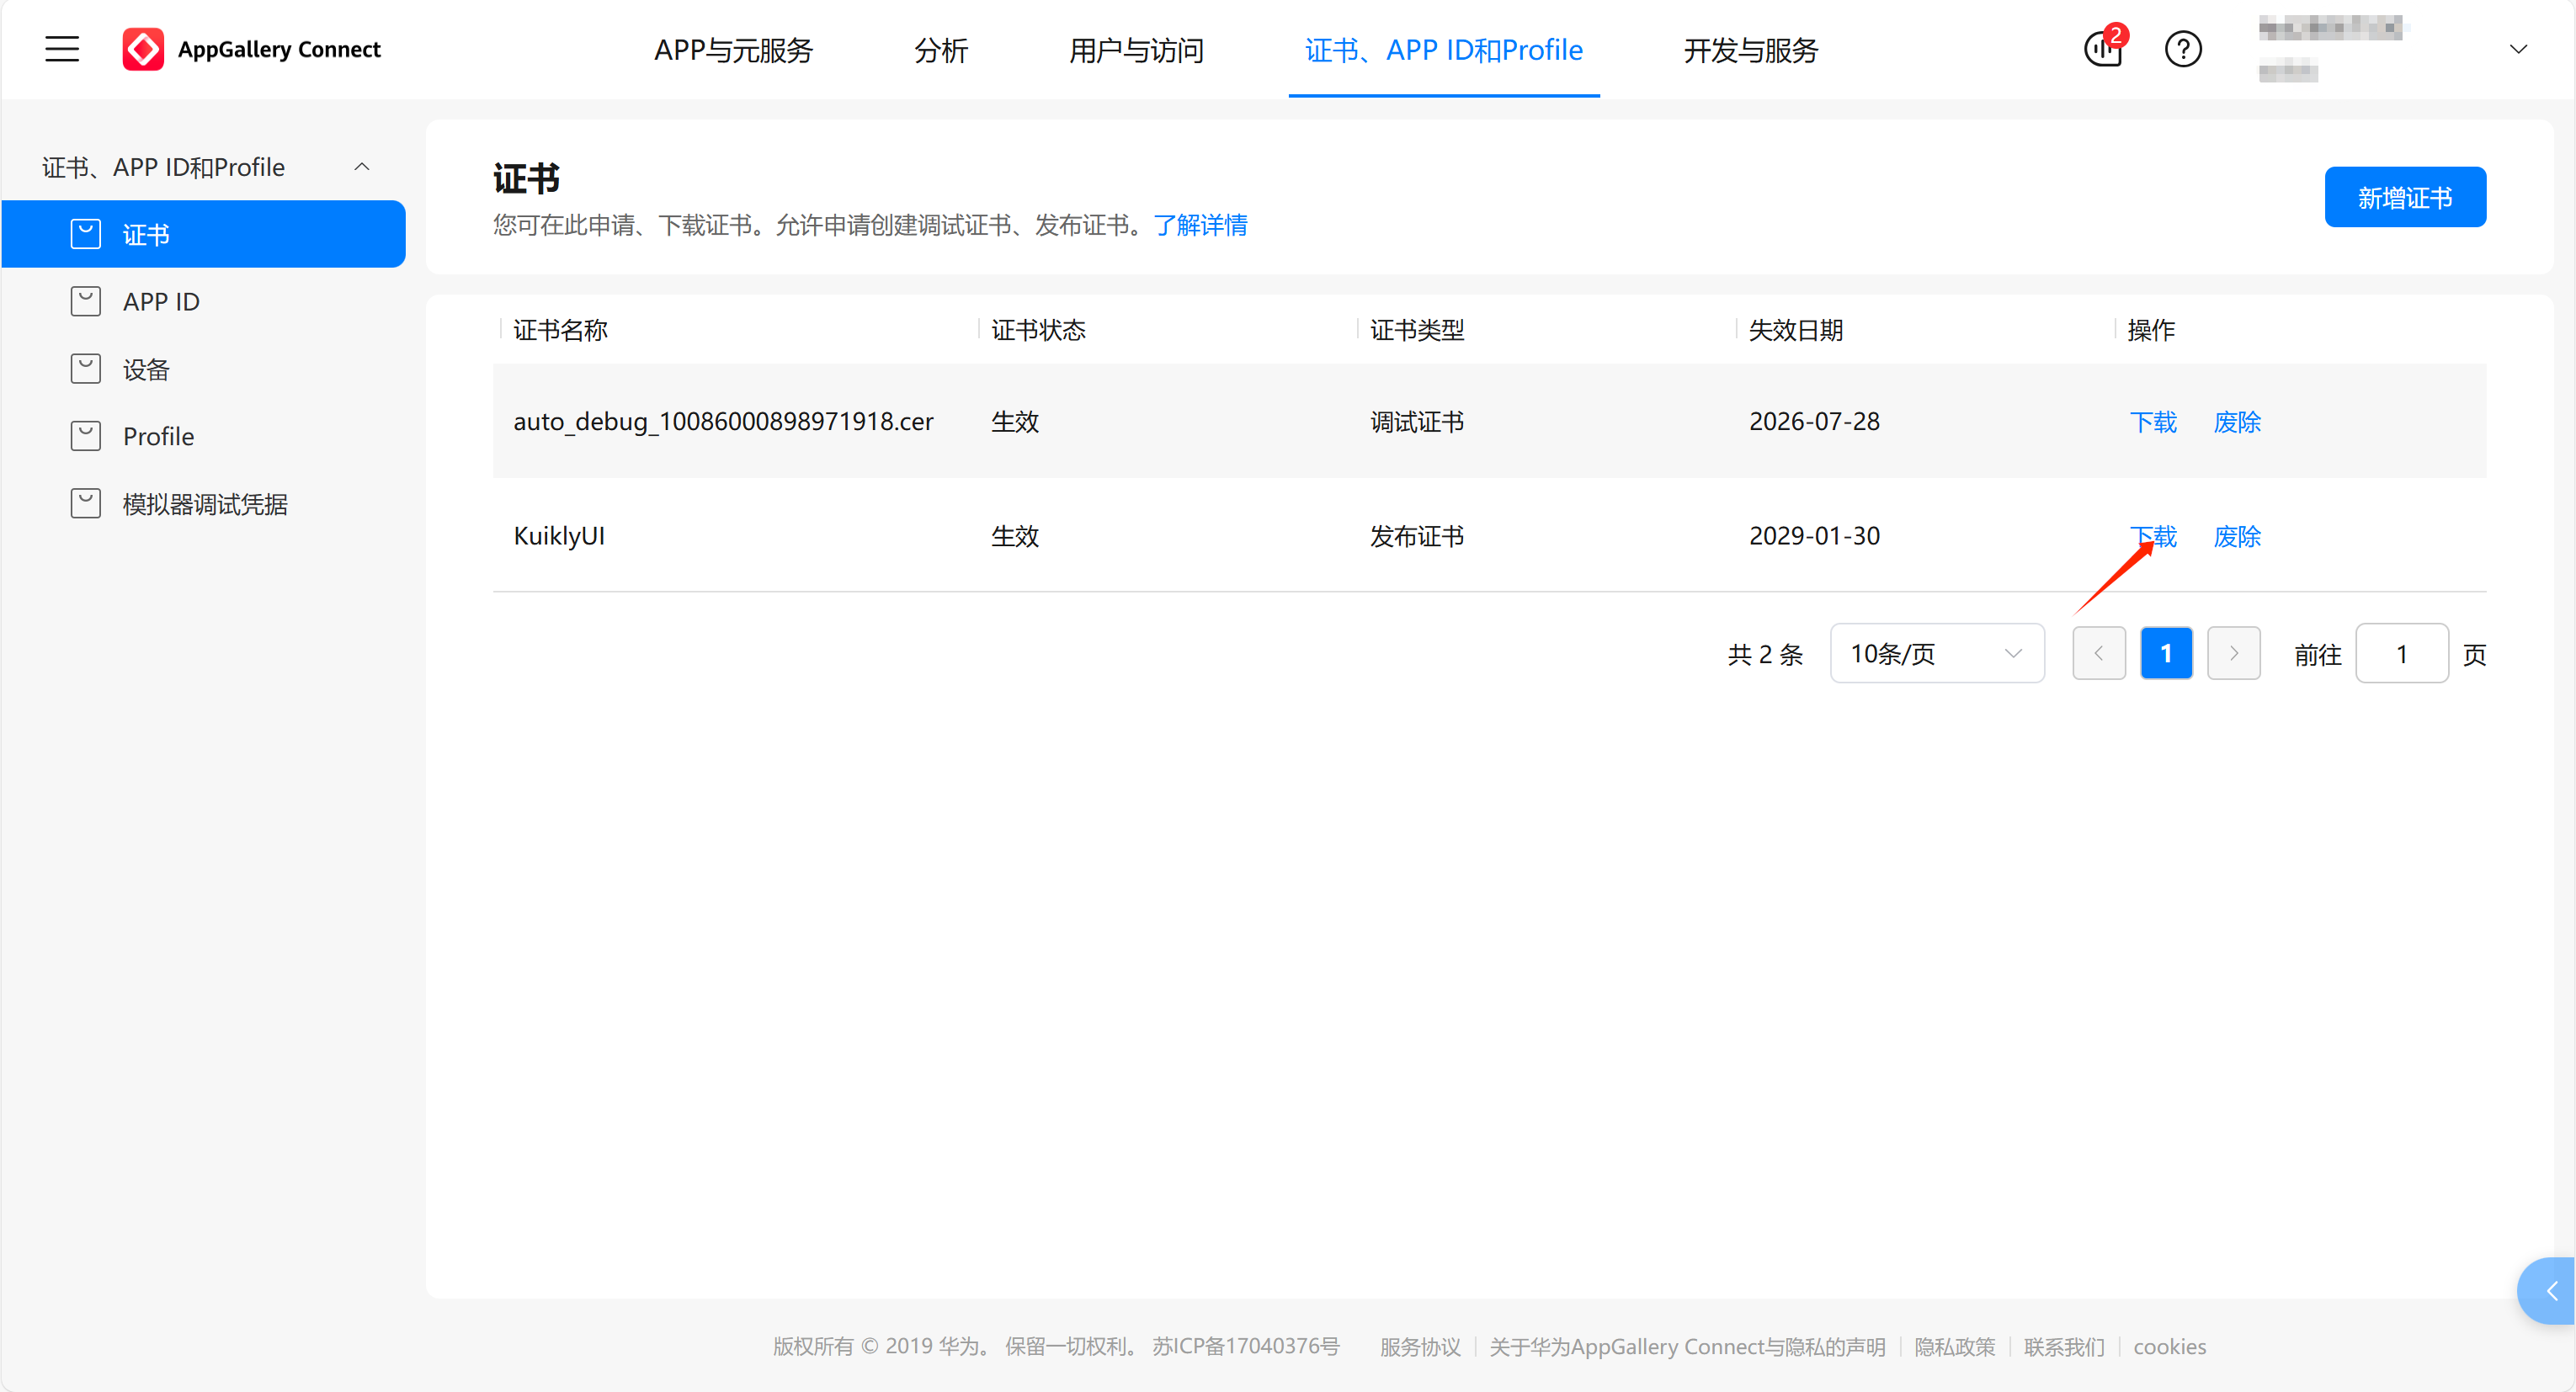Click the help question mark icon
The width and height of the screenshot is (2576, 1392).
(2183, 49)
